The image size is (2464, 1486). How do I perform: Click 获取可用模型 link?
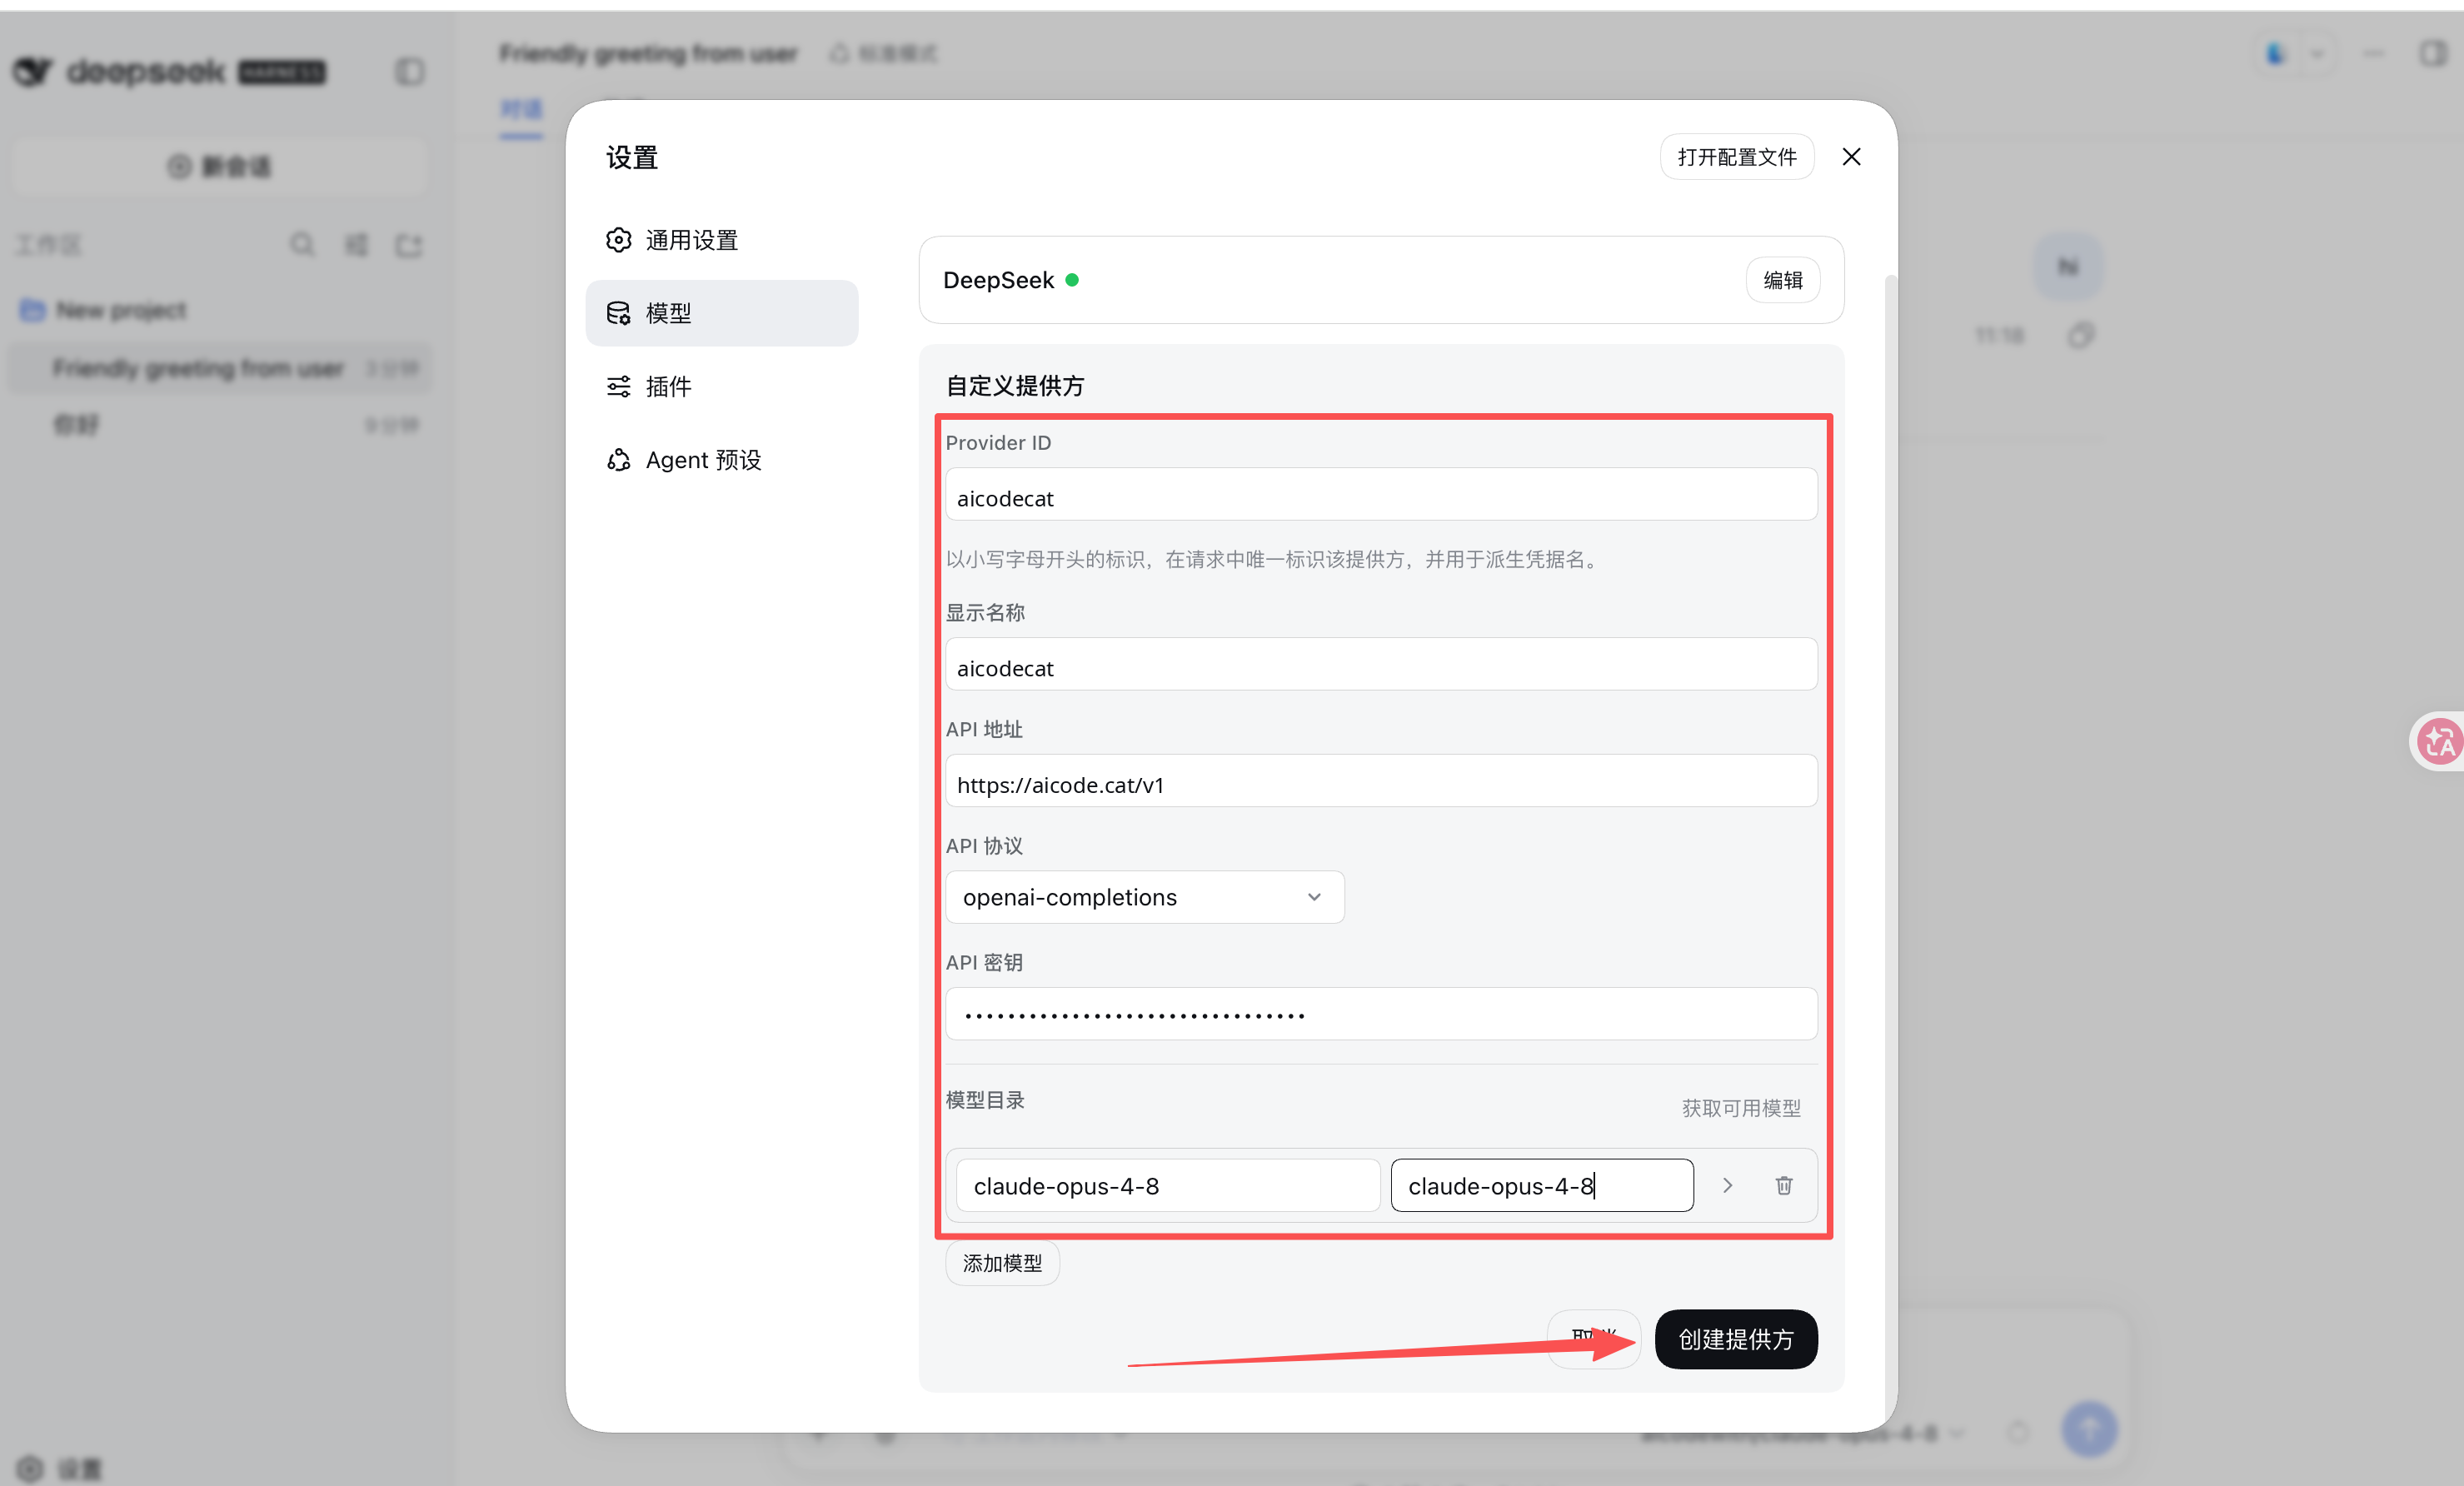(x=1741, y=1108)
